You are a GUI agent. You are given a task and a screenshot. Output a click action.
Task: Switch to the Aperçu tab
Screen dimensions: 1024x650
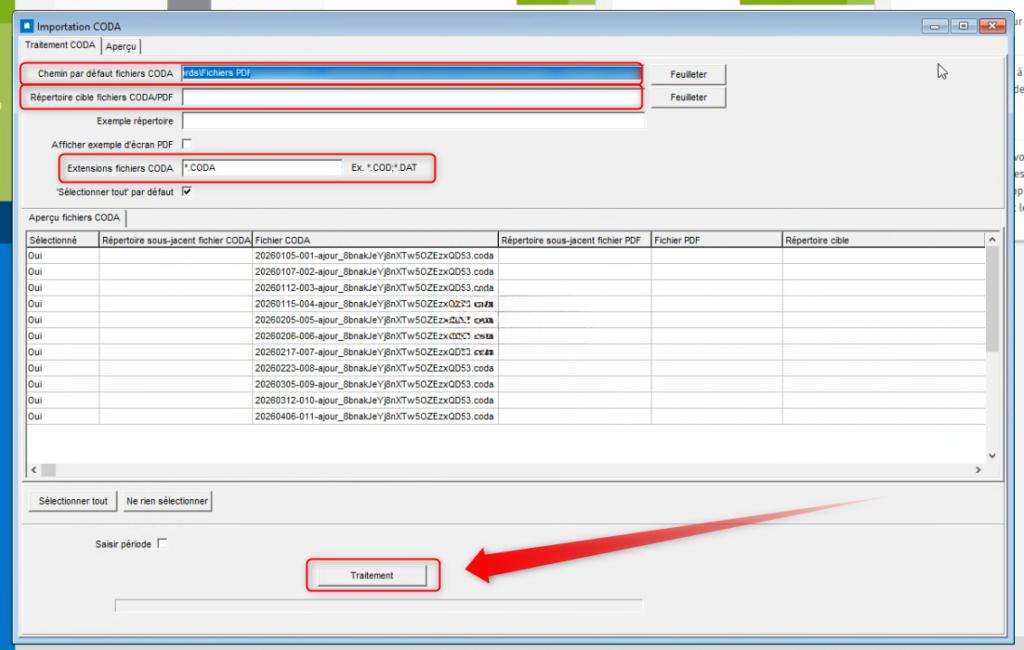coord(121,46)
